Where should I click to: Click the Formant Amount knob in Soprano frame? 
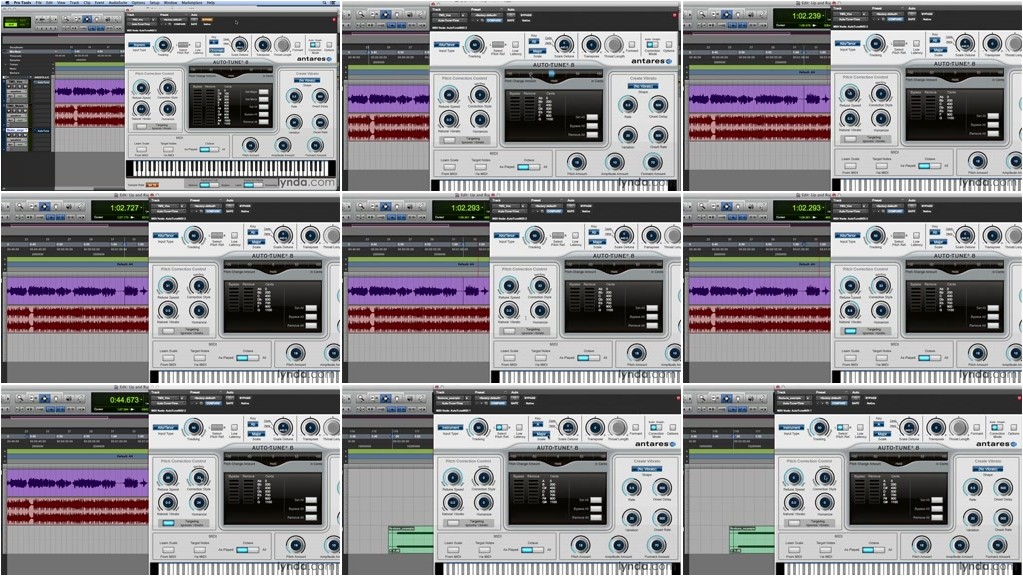[x=315, y=145]
